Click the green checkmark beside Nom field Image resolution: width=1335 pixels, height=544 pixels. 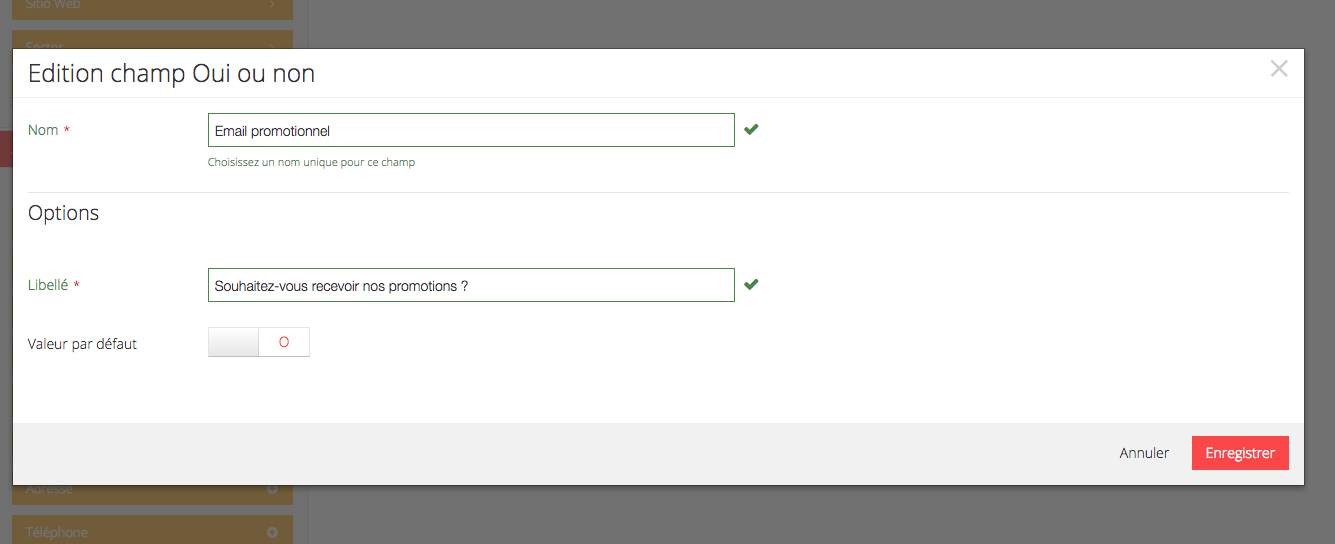[x=751, y=129]
